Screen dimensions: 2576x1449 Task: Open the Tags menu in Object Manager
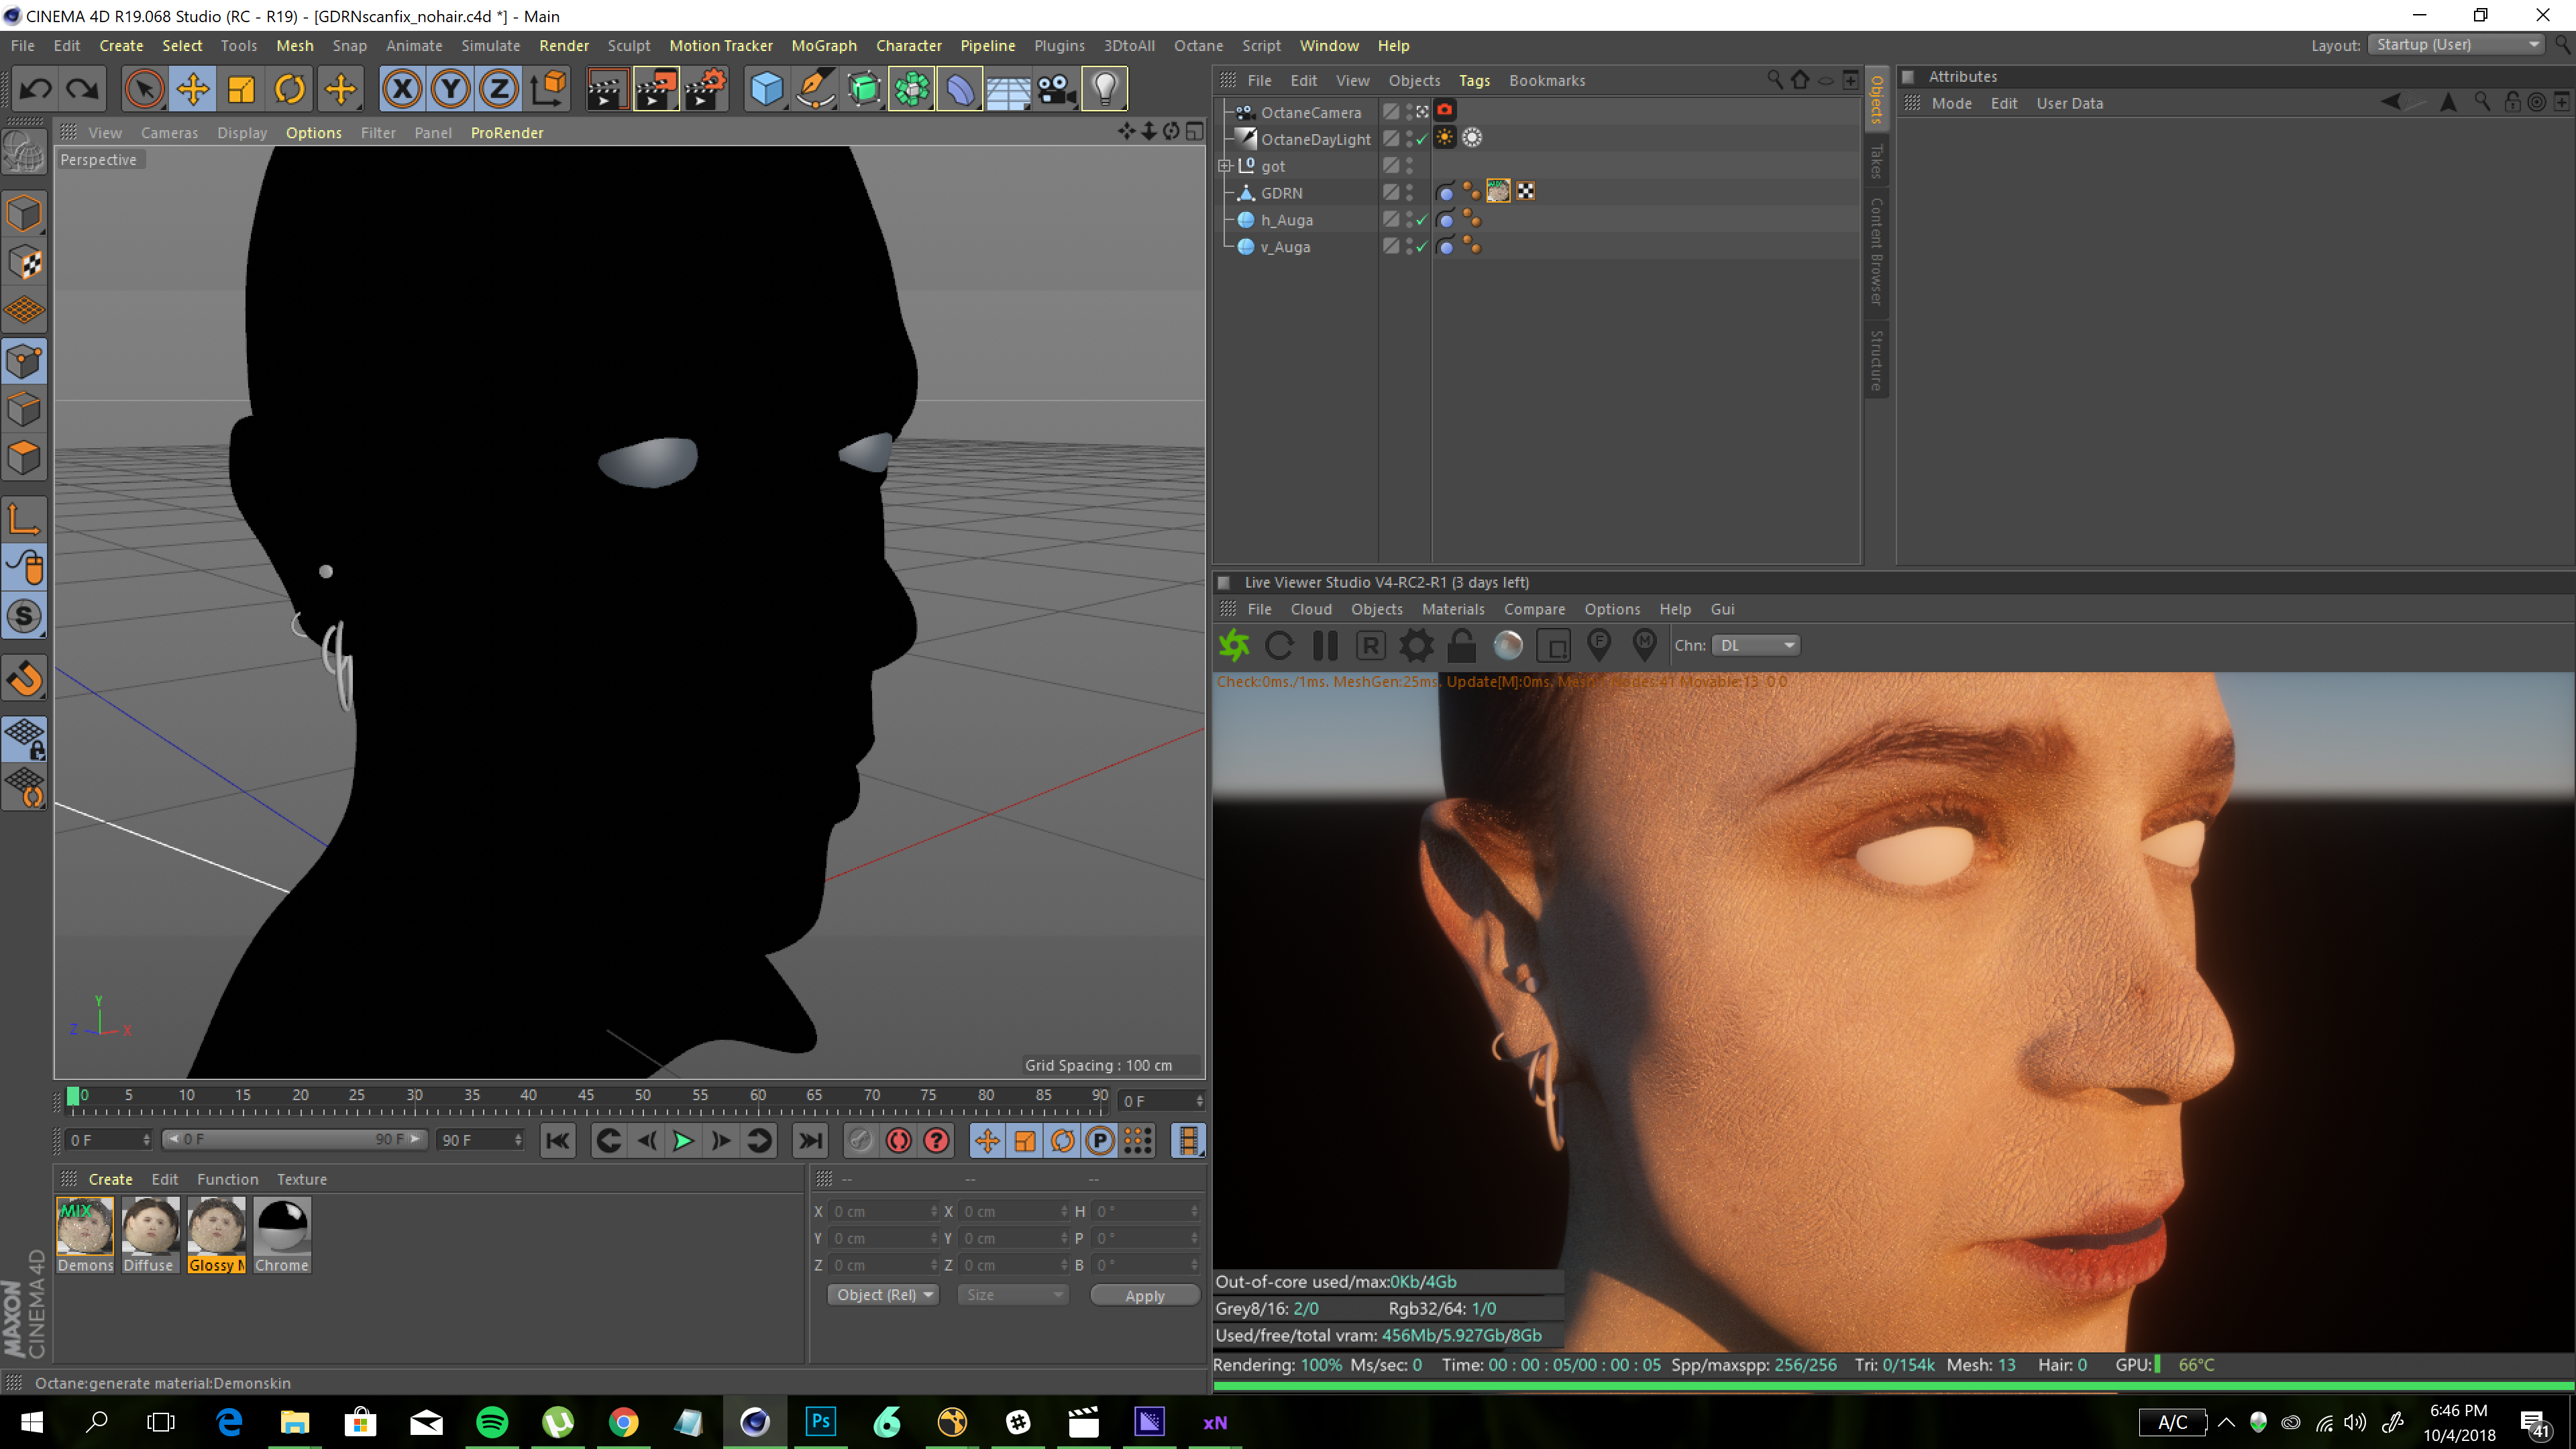tap(1473, 80)
